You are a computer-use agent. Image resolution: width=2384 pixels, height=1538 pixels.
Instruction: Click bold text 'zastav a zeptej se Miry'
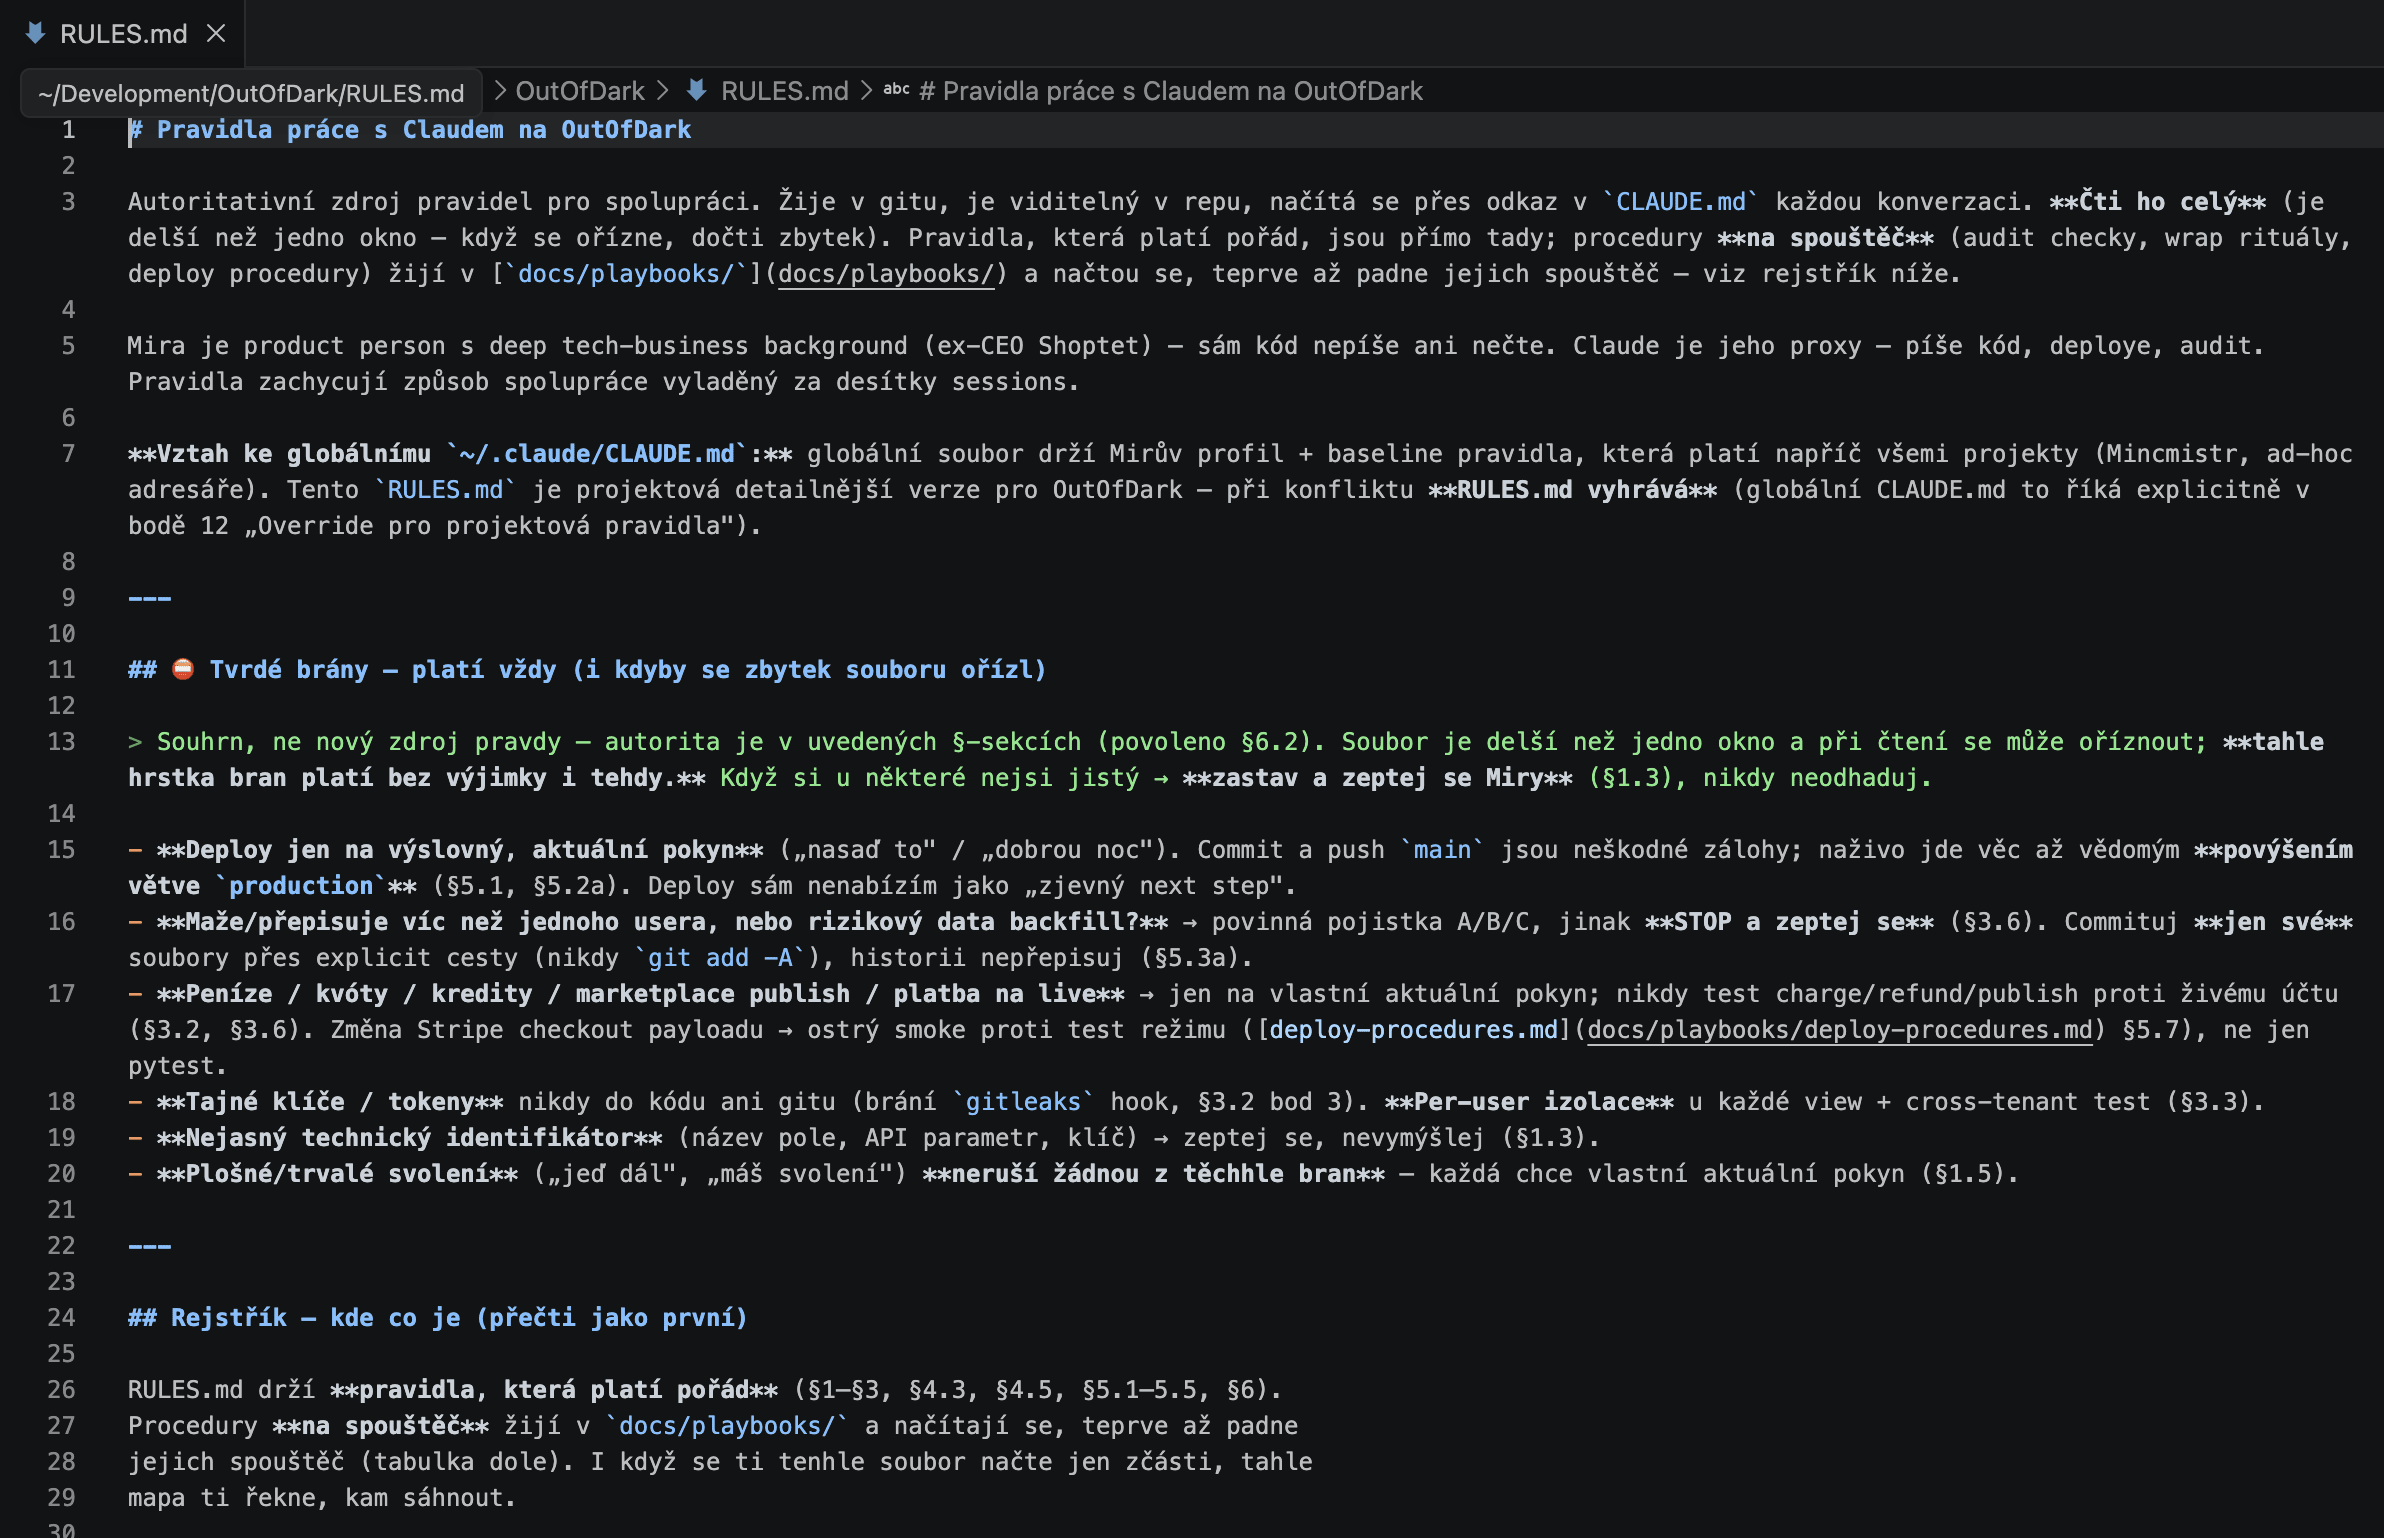[1377, 778]
